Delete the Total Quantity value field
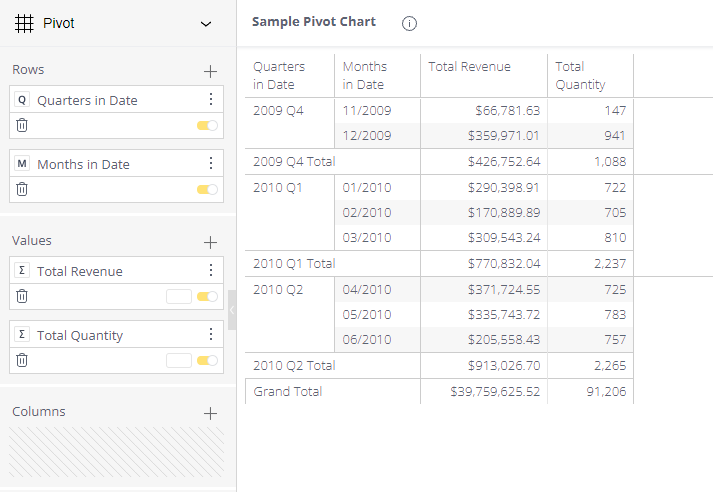 (22, 360)
